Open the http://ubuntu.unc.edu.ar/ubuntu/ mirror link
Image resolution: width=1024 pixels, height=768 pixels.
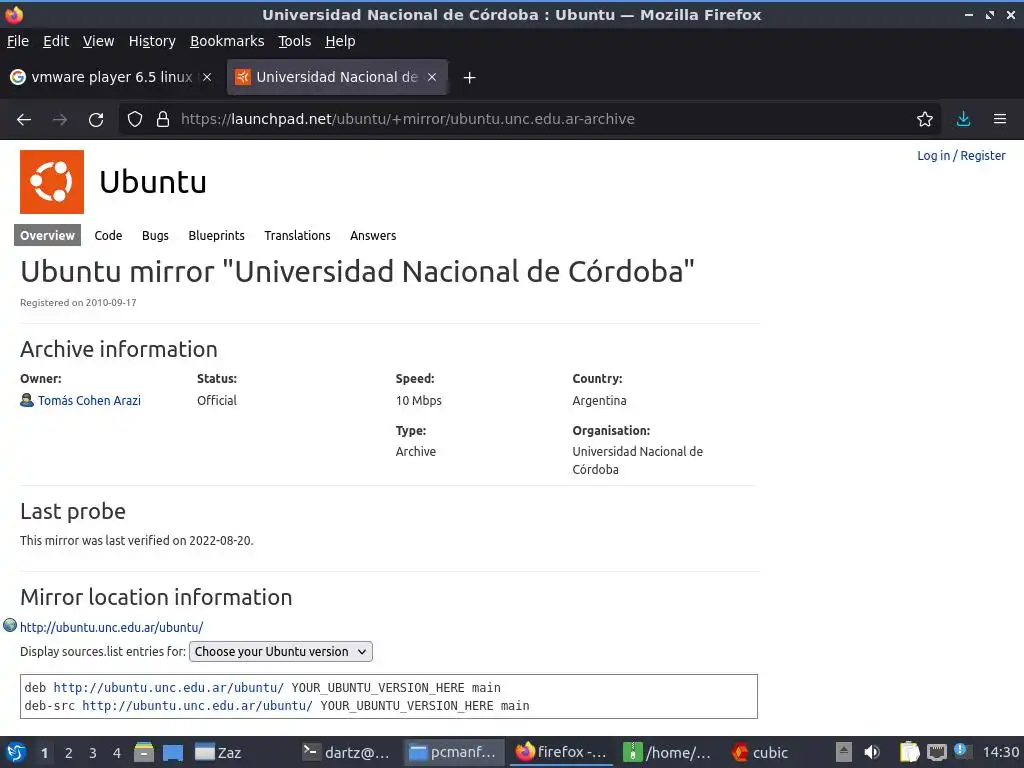(x=112, y=628)
